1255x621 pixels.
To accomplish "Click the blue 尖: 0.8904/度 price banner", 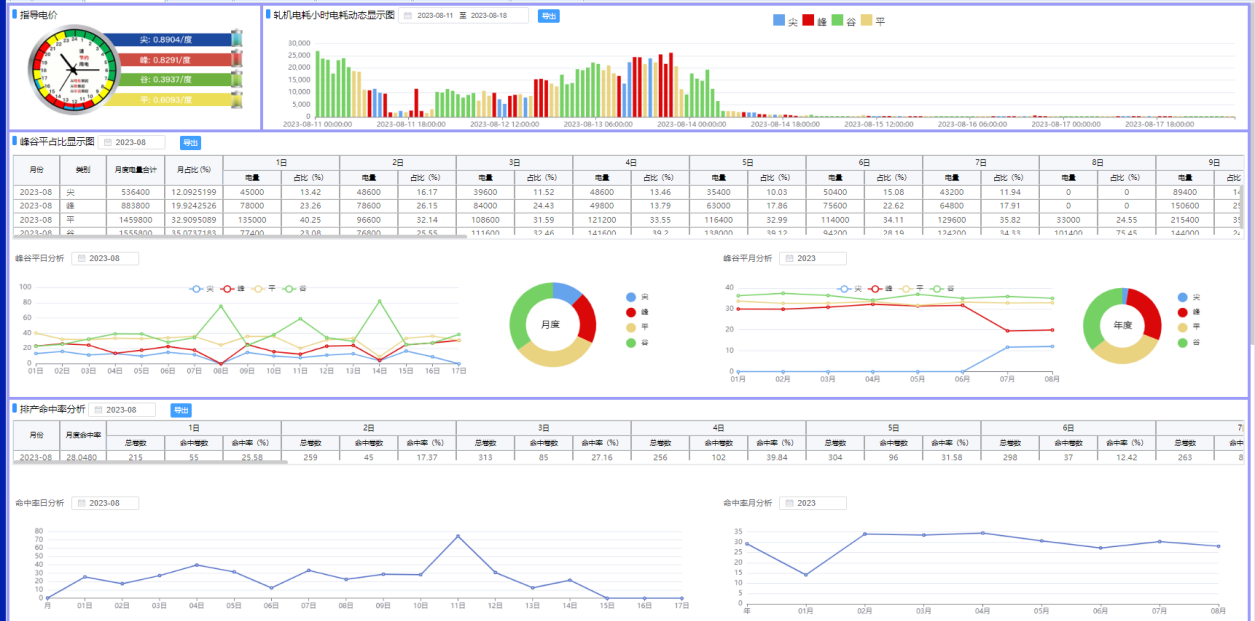I will [169, 40].
